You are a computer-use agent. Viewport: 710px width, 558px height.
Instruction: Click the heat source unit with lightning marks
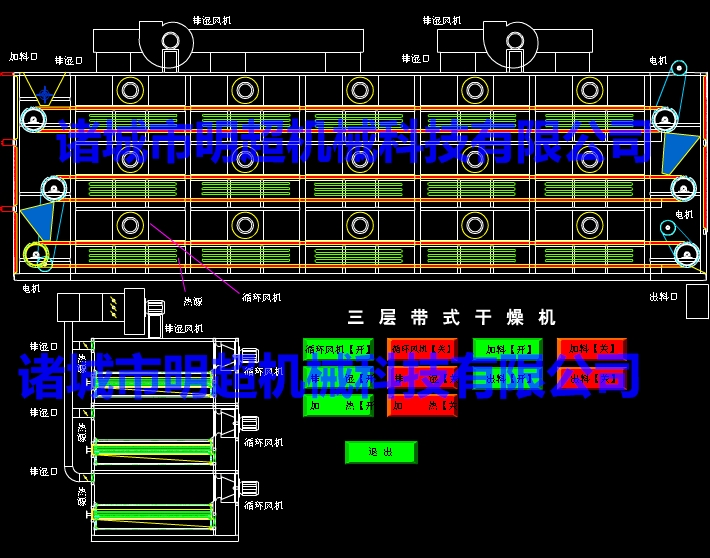(x=113, y=307)
